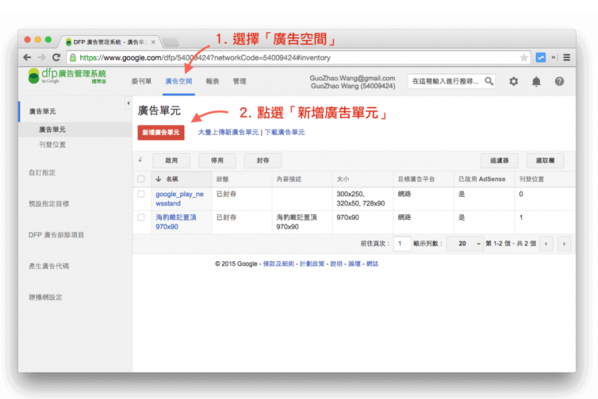Go to next results page arrow
The width and height of the screenshot is (598, 399).
click(564, 244)
